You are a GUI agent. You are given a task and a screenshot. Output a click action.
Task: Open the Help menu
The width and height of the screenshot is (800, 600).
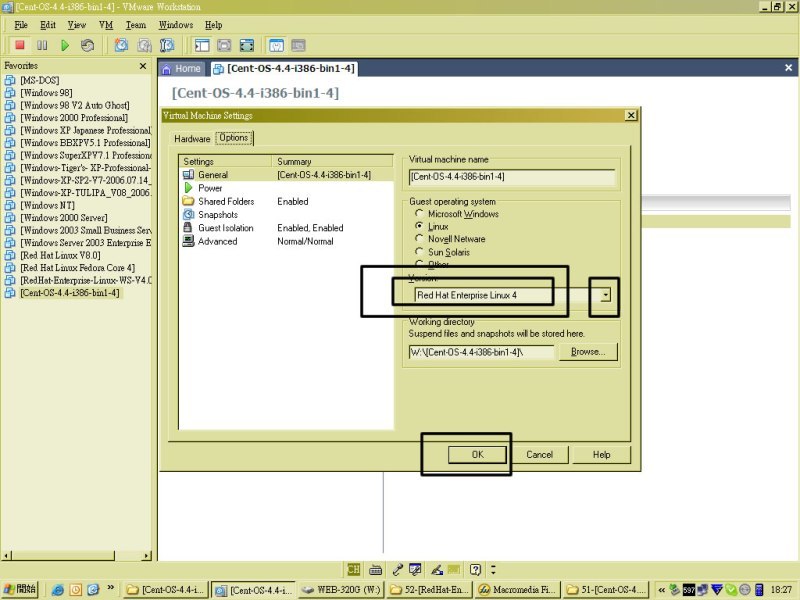[x=214, y=25]
